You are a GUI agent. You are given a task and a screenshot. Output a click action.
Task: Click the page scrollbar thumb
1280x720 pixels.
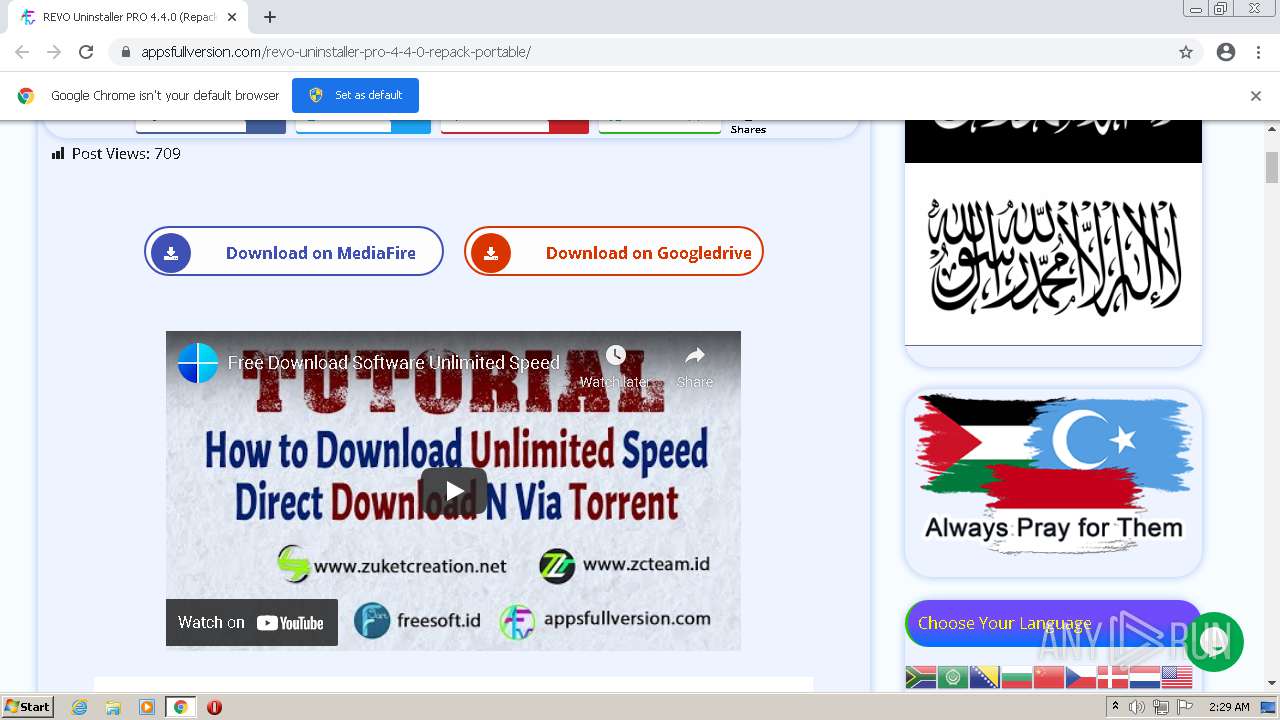pos(1272,167)
